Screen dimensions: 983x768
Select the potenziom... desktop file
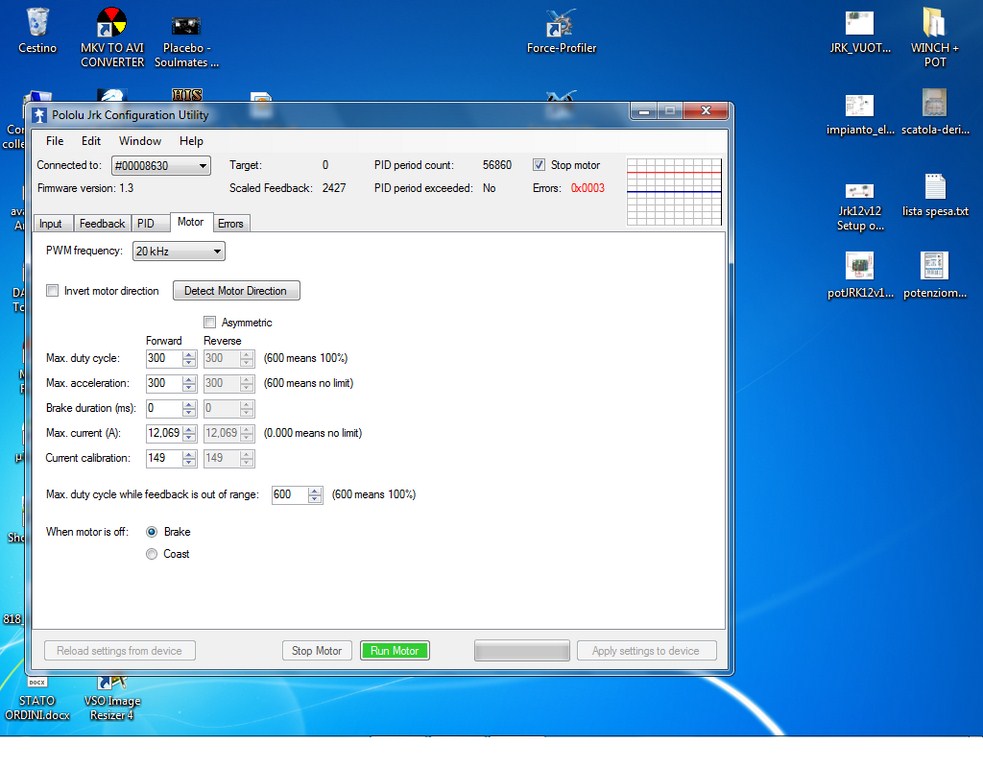click(935, 276)
